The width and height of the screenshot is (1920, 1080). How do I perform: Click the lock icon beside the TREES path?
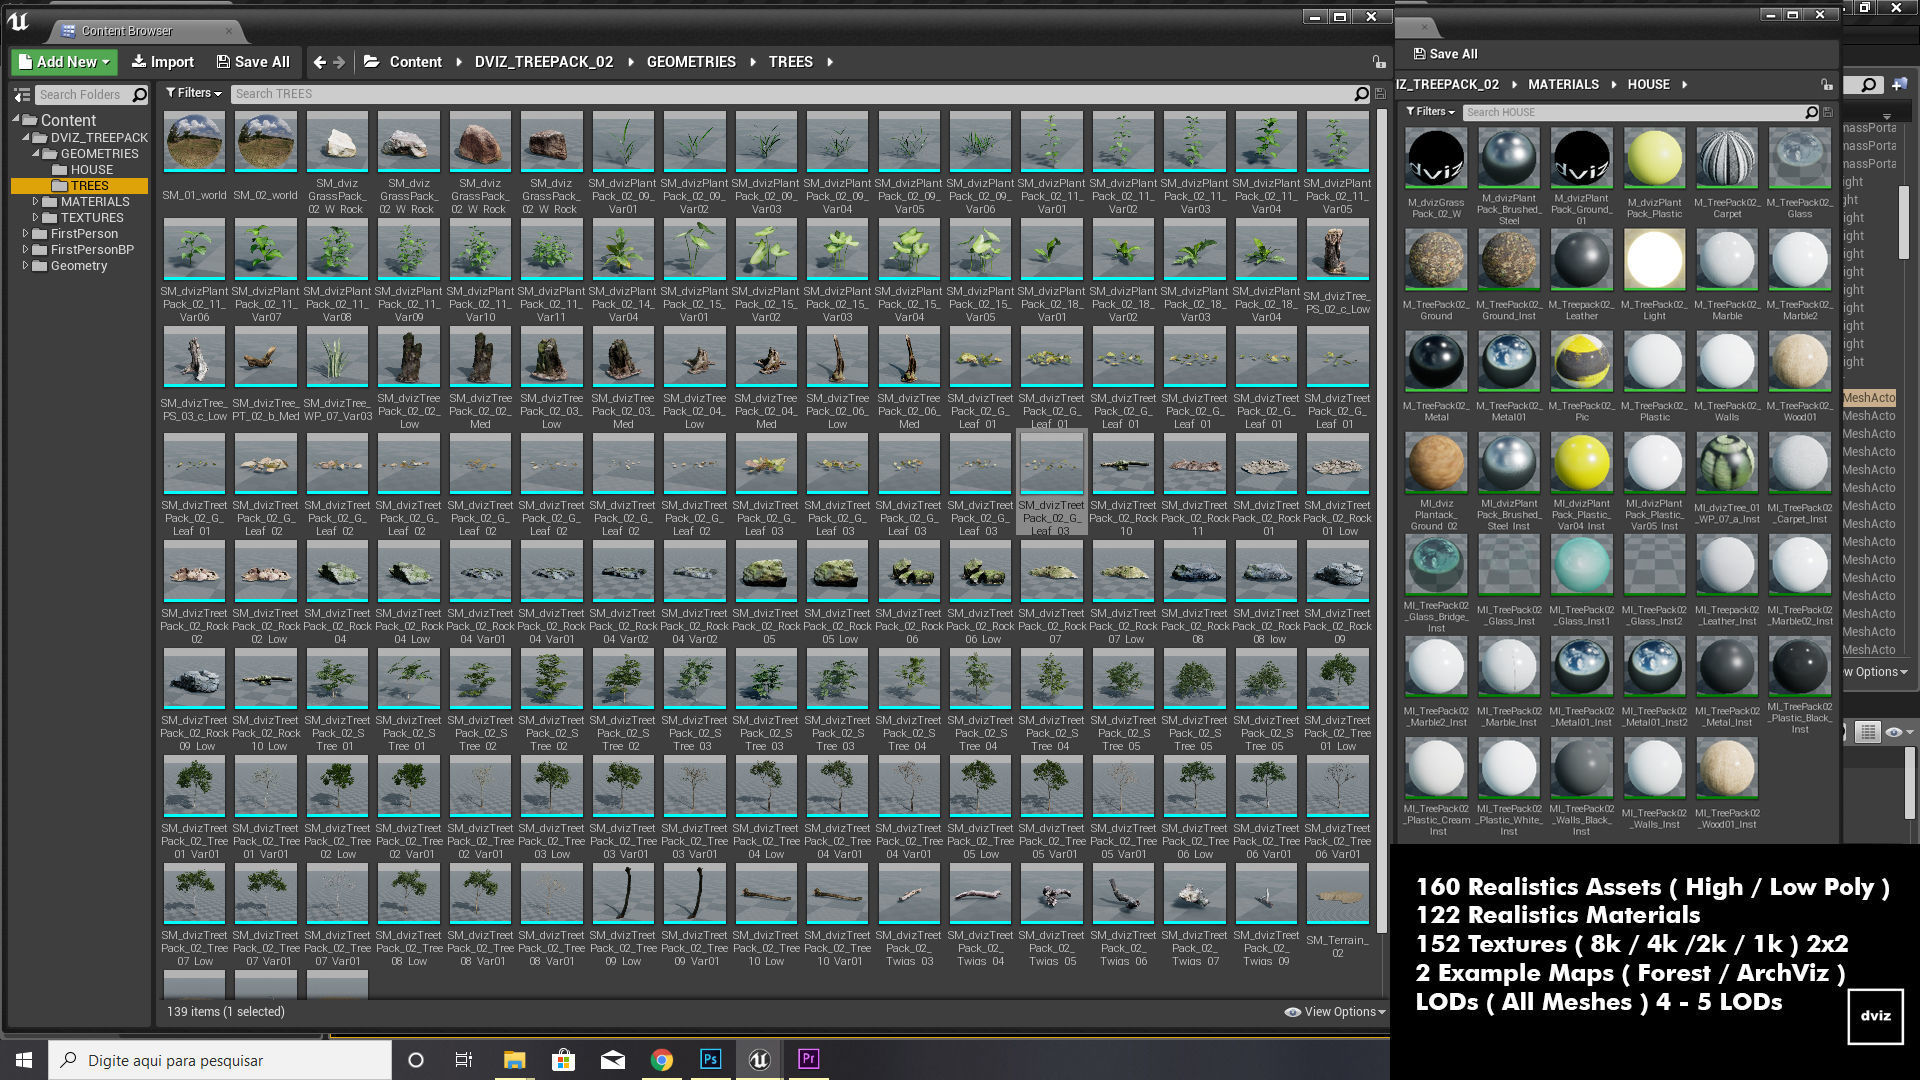1379,62
